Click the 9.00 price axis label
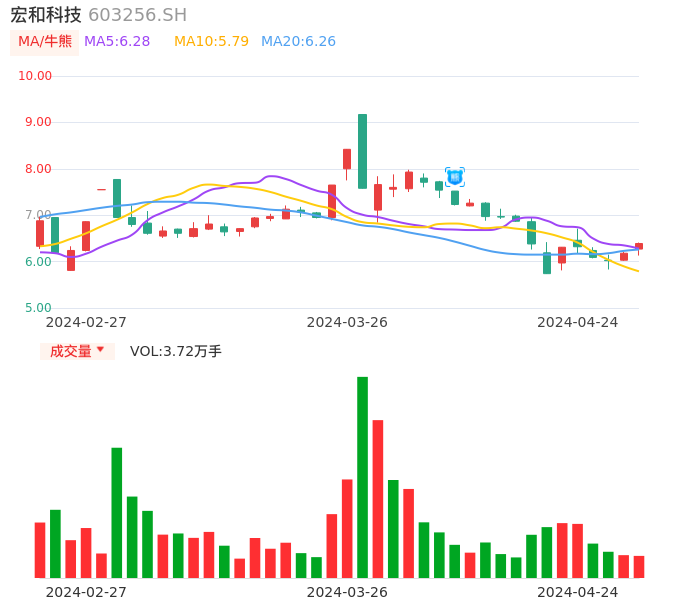This screenshot has width=686, height=606. pos(38,122)
